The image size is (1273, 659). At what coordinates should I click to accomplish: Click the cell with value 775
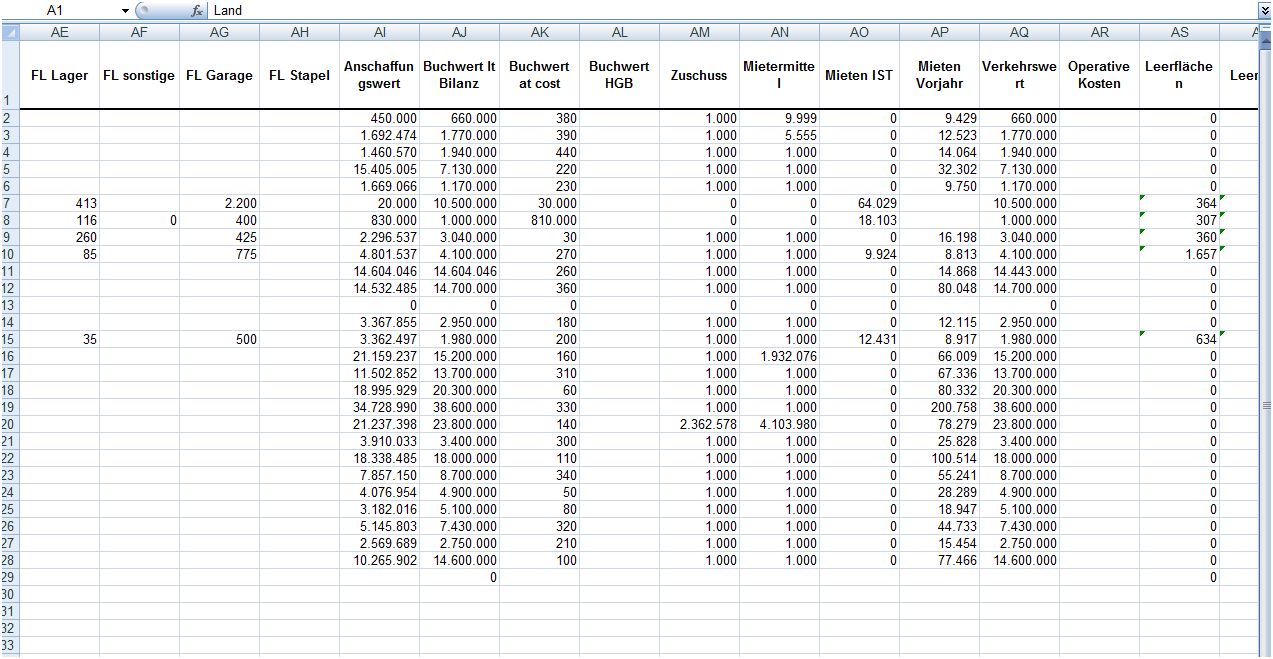[x=219, y=254]
